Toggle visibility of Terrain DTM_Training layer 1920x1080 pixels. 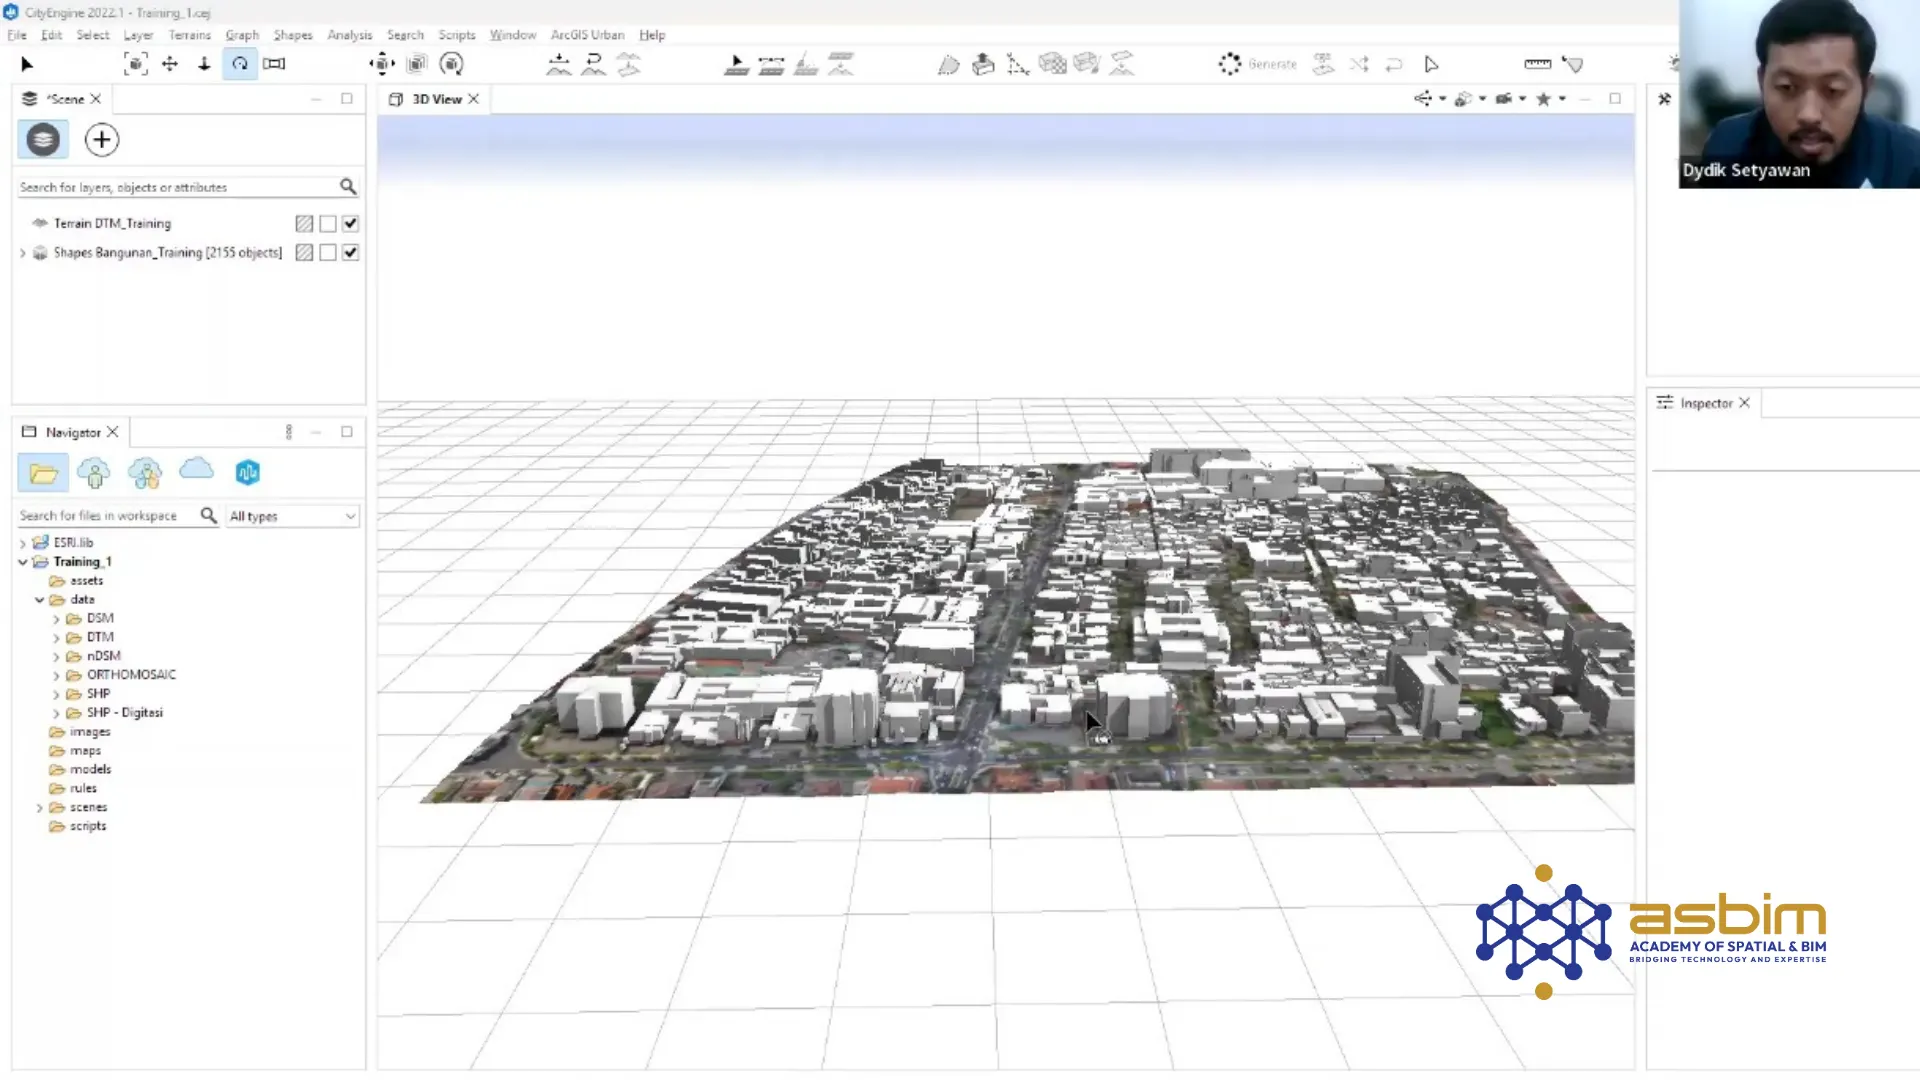tap(350, 223)
